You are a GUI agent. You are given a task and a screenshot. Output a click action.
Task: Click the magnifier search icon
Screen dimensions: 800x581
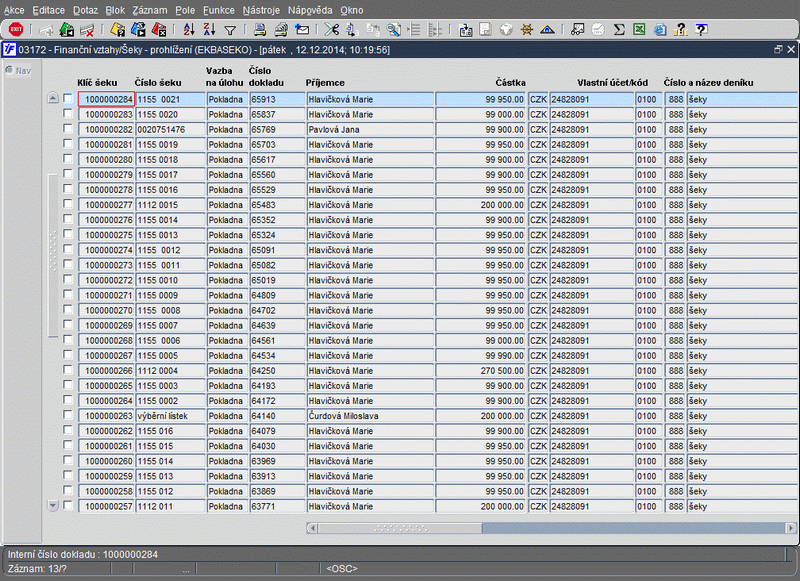point(393,30)
